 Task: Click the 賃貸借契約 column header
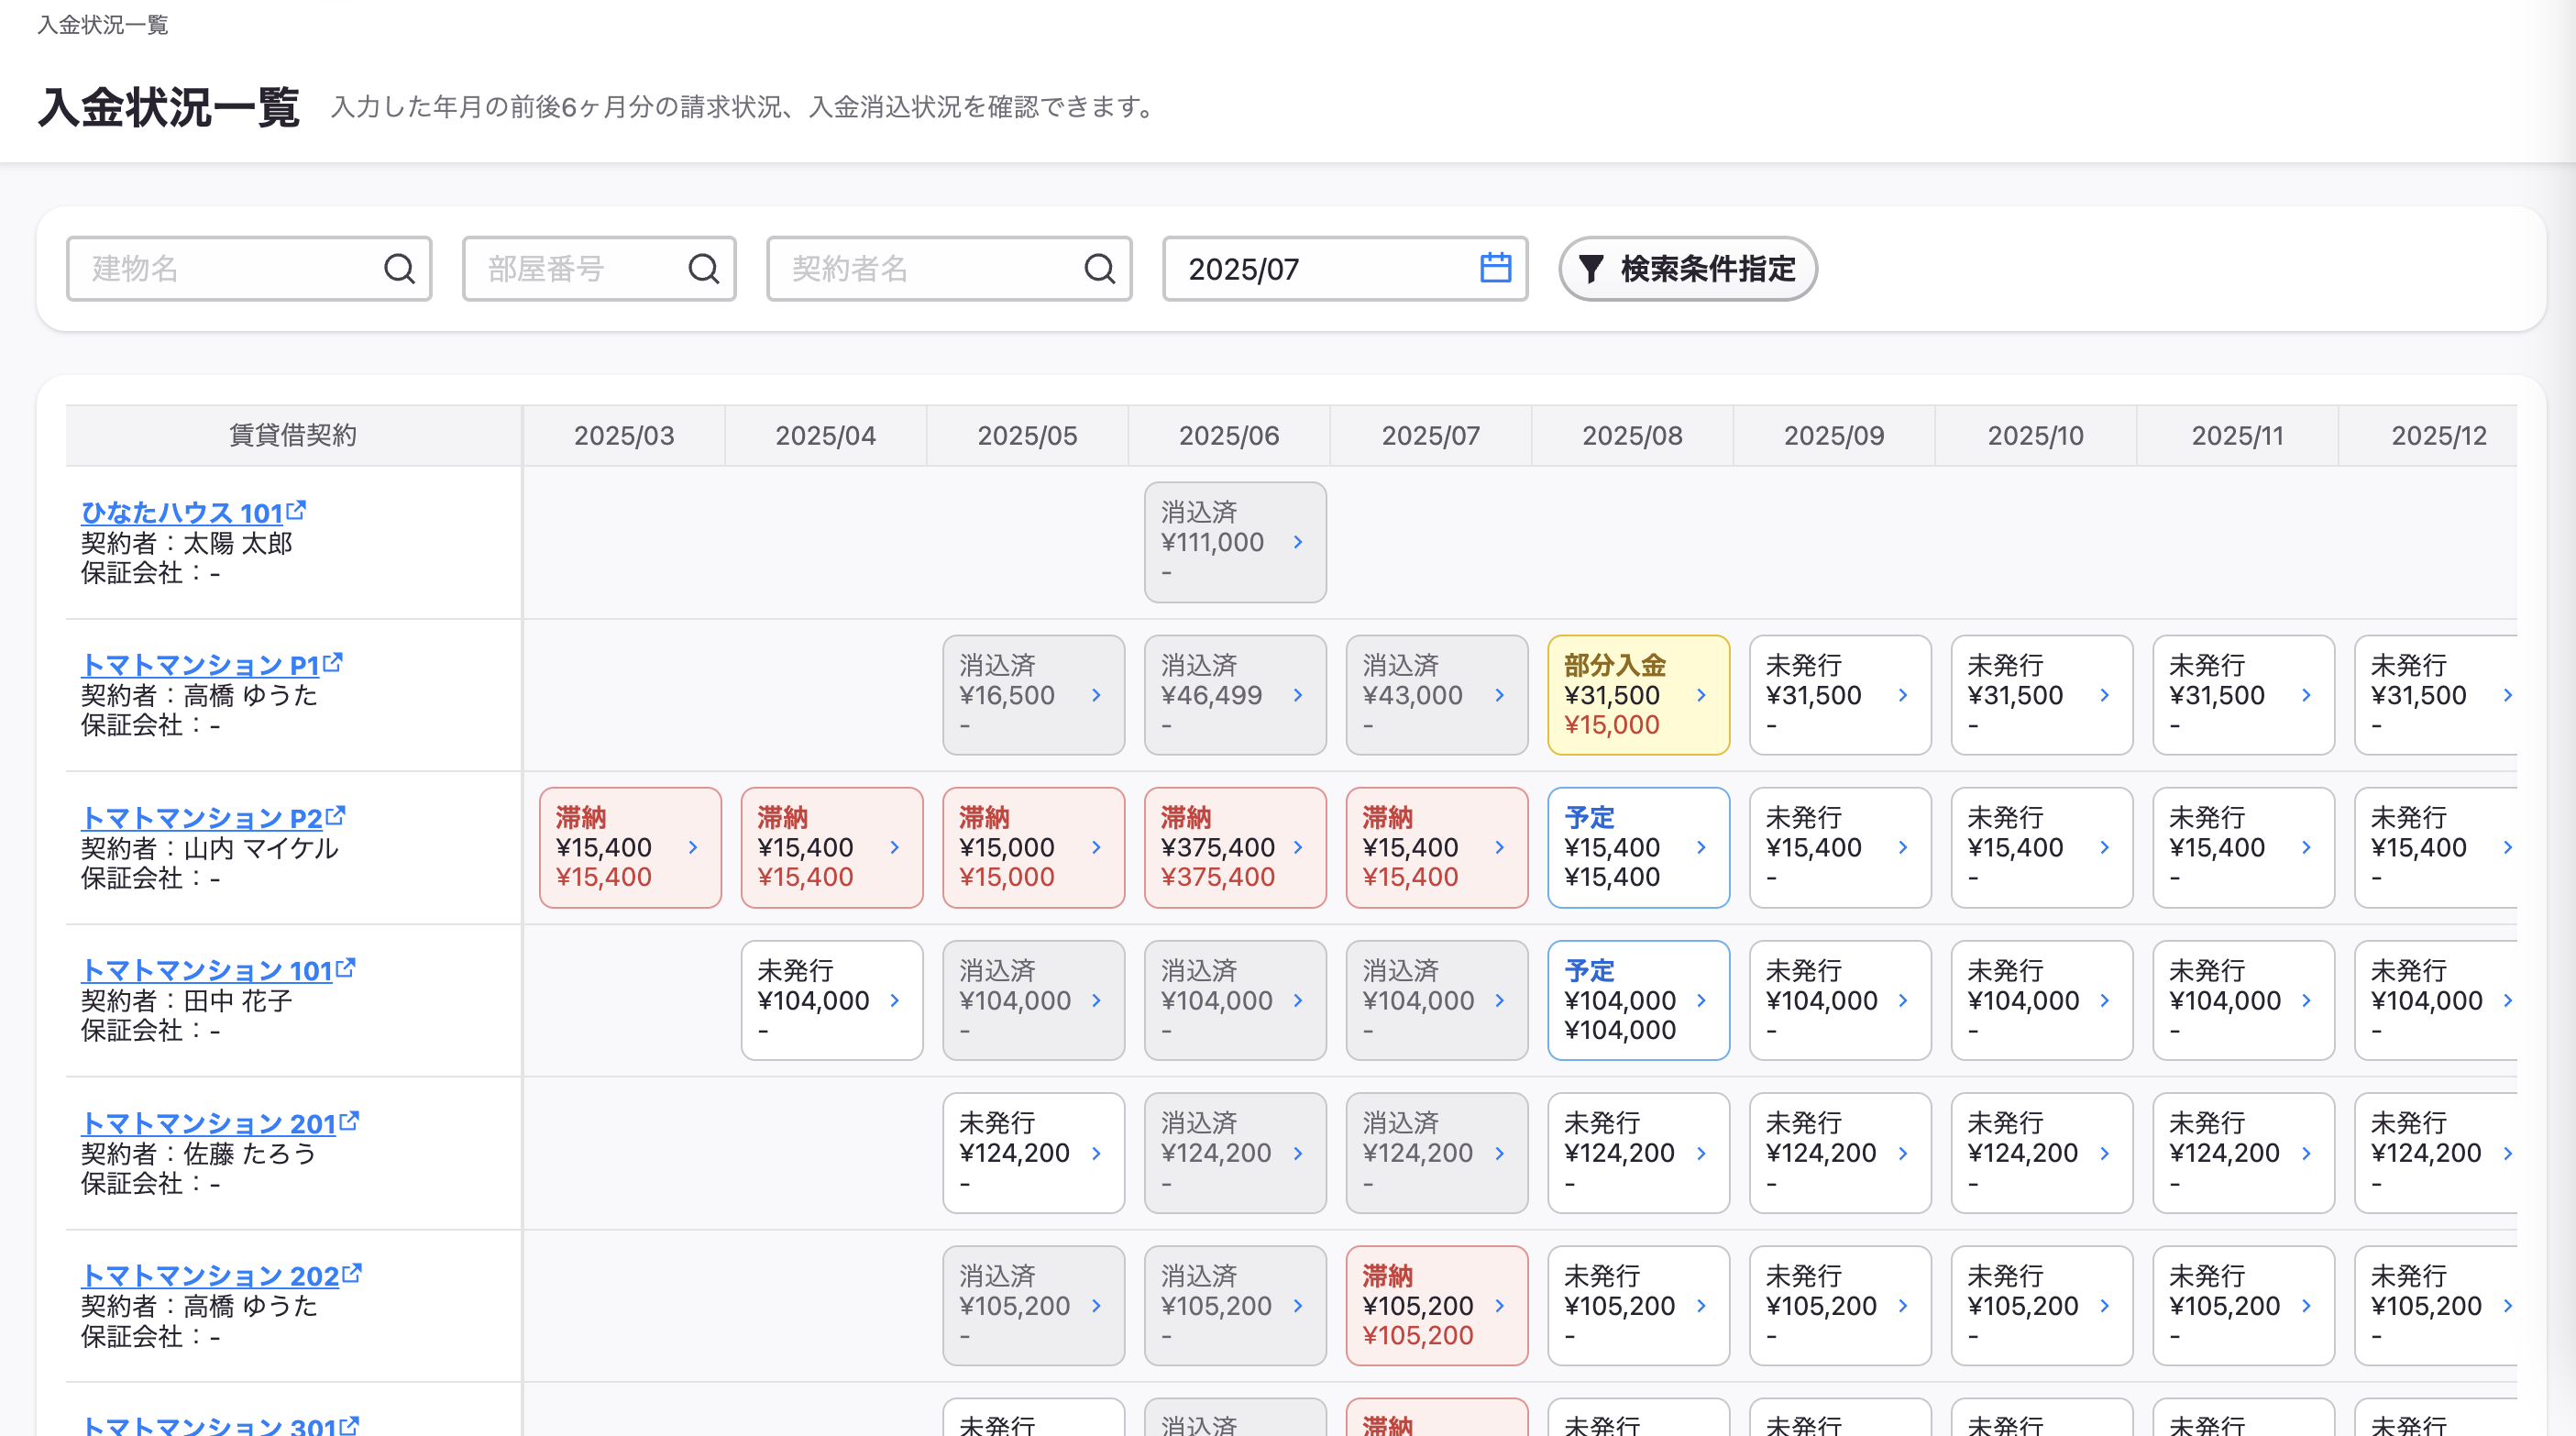tap(293, 435)
